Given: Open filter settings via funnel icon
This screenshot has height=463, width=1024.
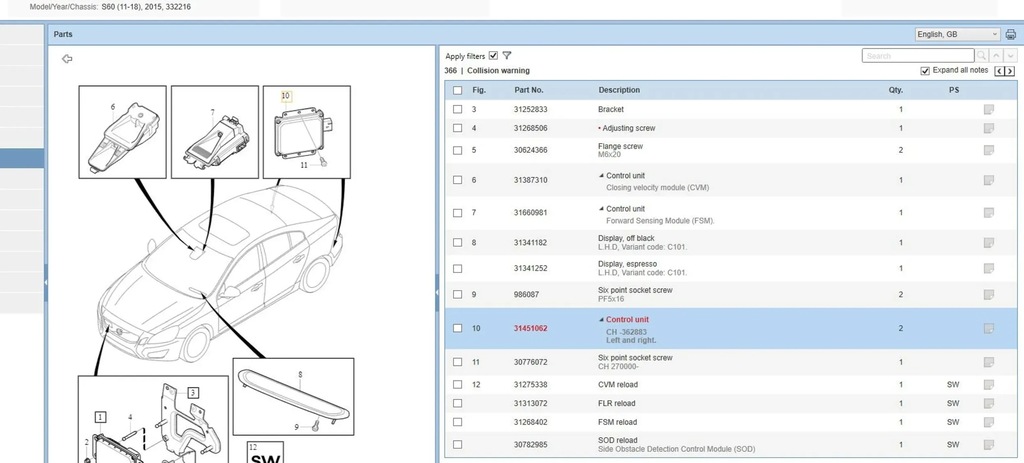Looking at the screenshot, I should pos(507,56).
